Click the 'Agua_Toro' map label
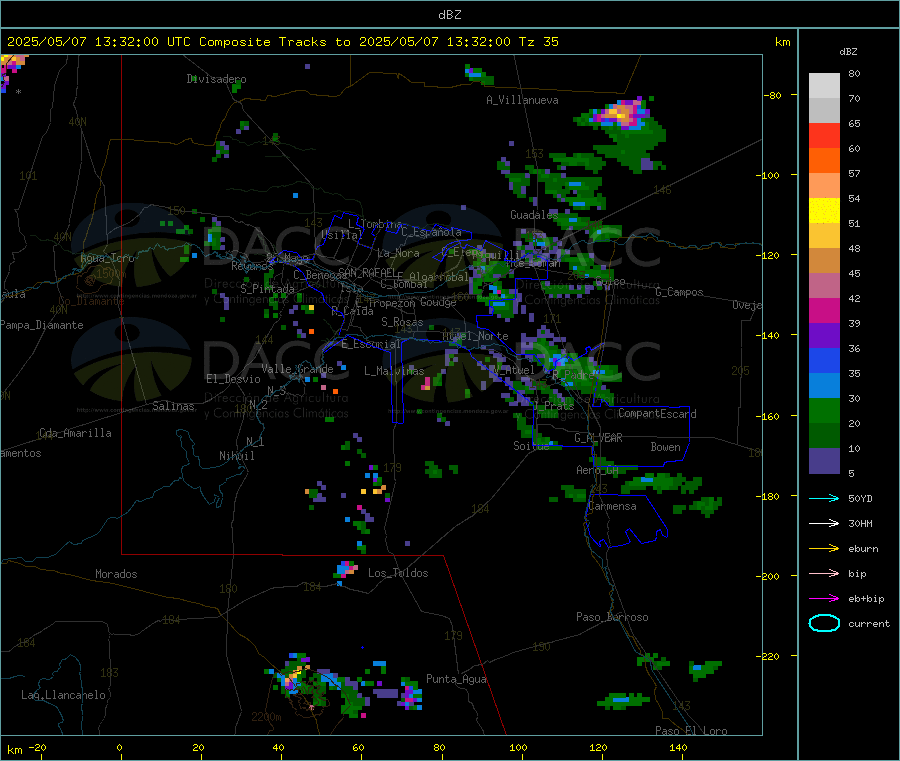Screen dimensions: 900x761 click(x=107, y=258)
